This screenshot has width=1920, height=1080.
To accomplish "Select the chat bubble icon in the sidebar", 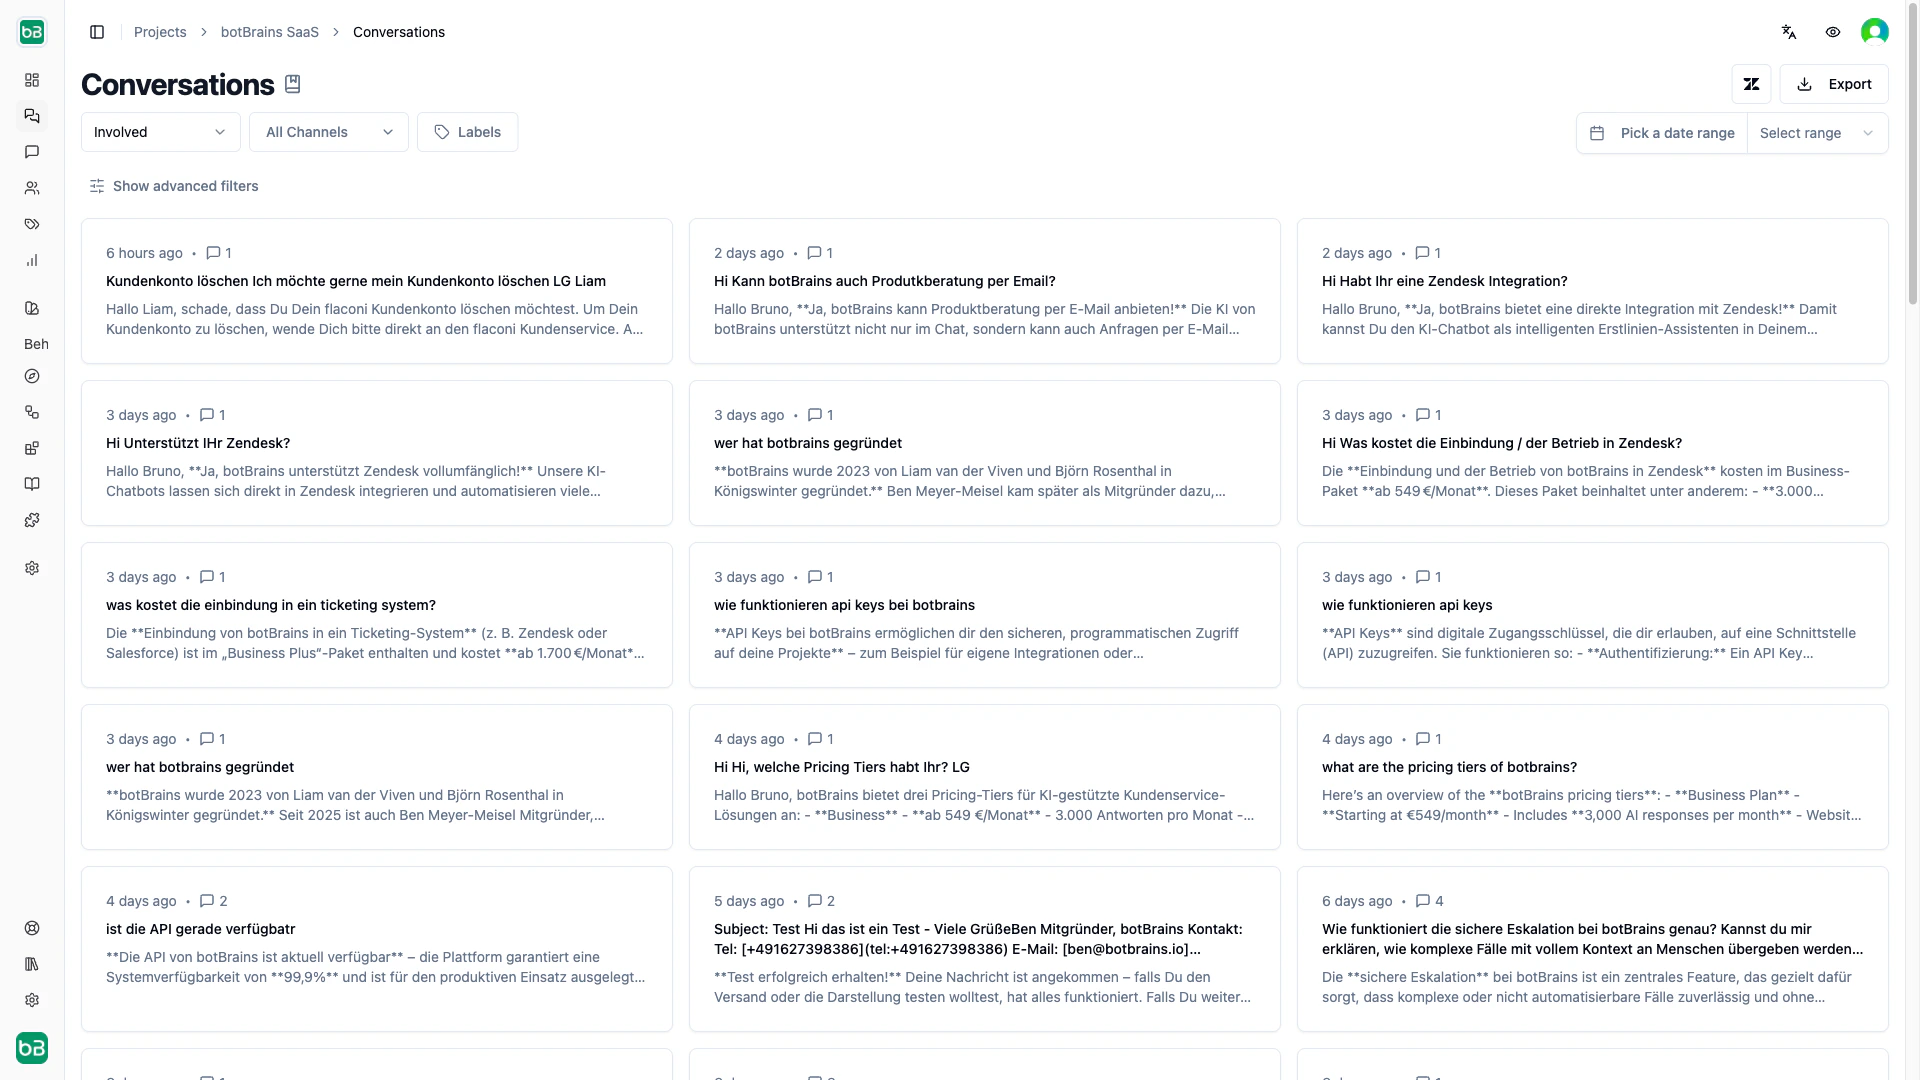I will point(32,152).
